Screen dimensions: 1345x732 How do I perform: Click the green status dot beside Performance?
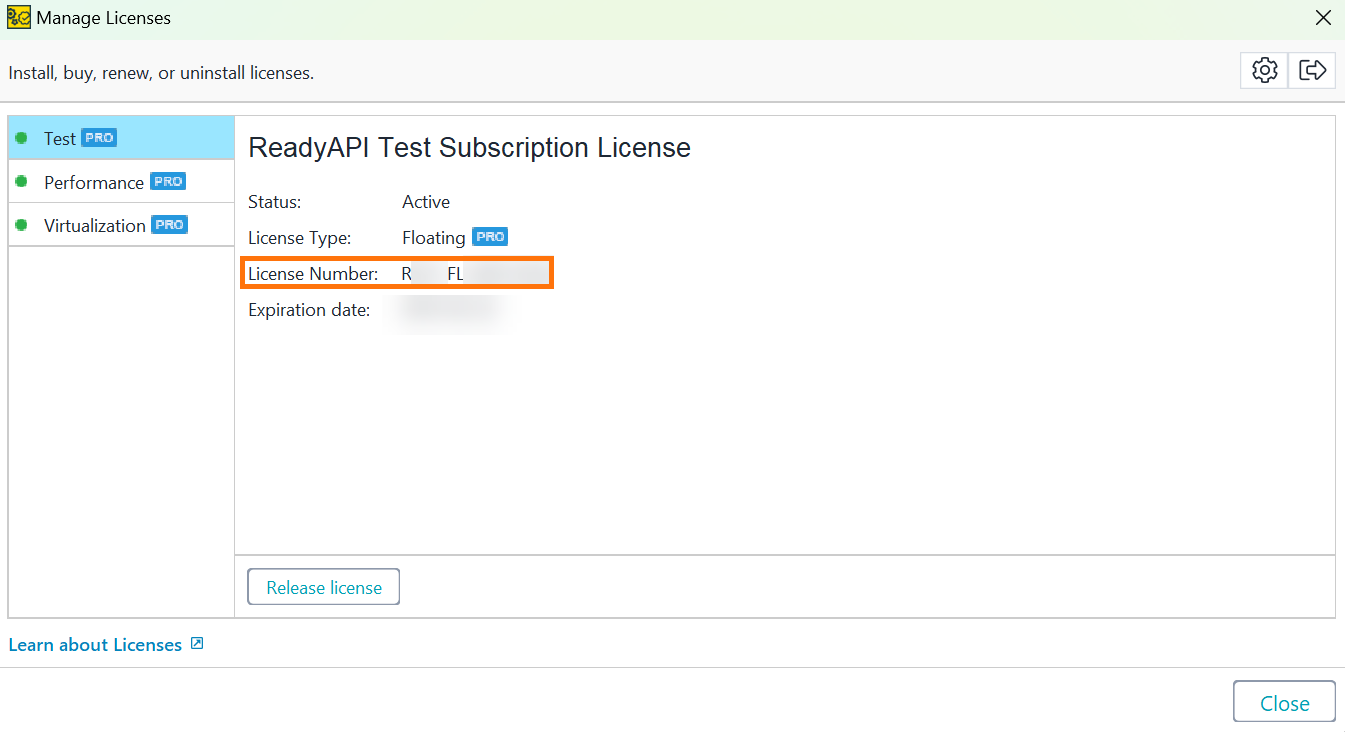click(x=22, y=181)
